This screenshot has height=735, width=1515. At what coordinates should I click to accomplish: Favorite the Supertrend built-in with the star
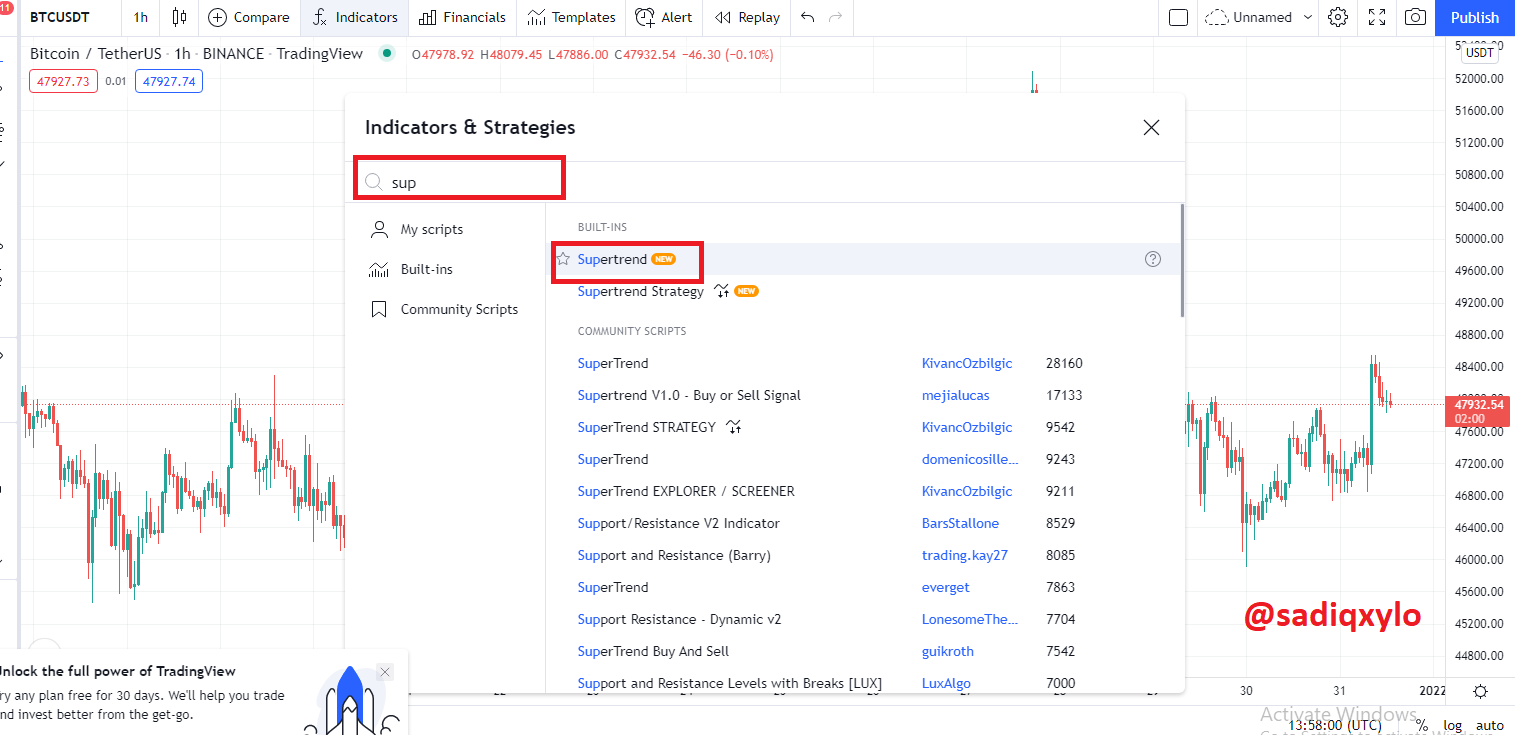click(x=563, y=259)
